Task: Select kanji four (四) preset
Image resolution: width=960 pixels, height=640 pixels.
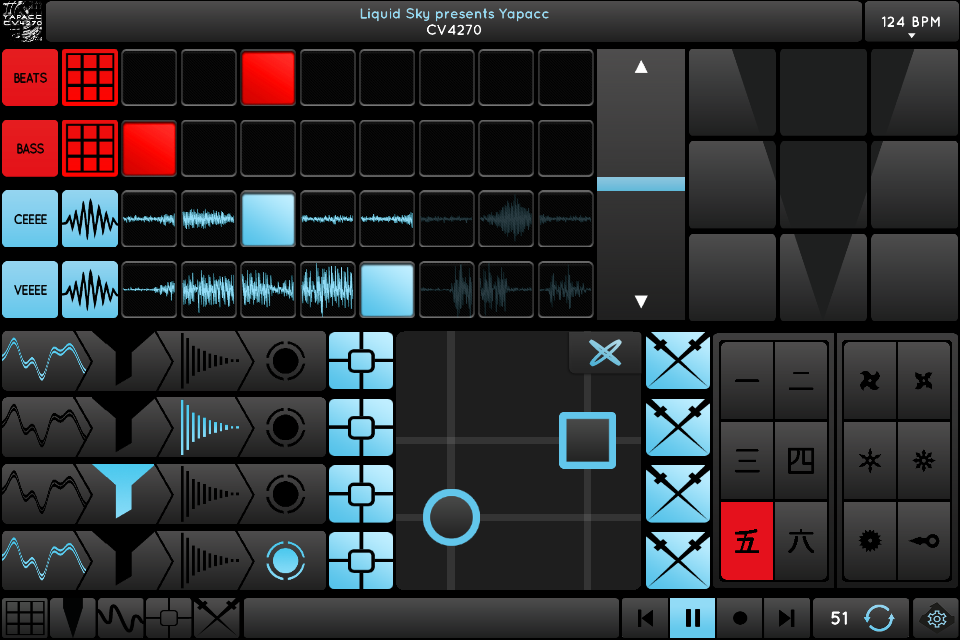Action: click(x=801, y=461)
